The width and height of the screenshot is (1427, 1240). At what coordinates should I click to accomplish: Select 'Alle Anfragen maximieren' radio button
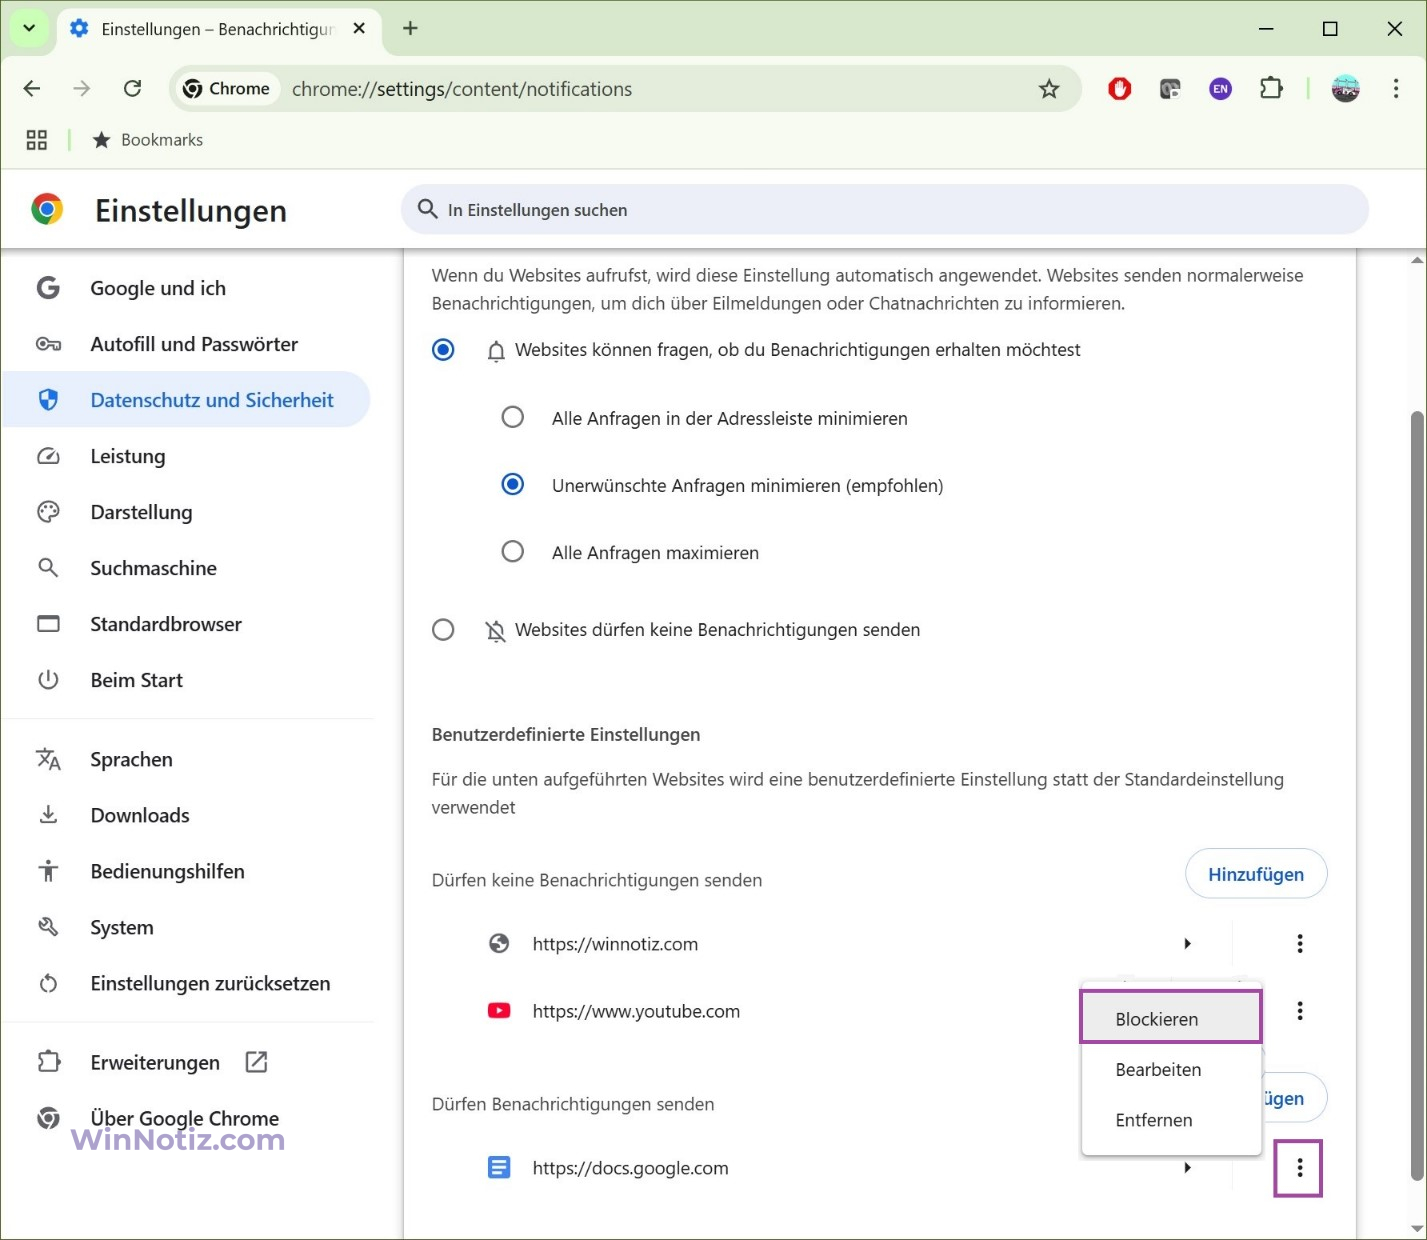click(513, 552)
